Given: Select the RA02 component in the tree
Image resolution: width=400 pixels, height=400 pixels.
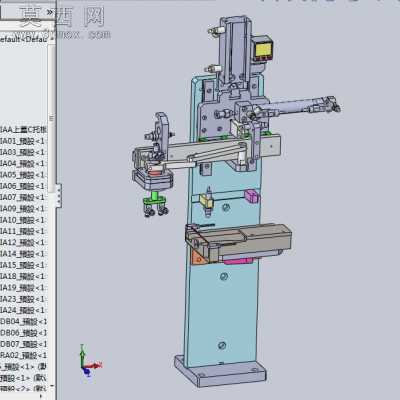Looking at the screenshot, I should click(23, 355).
